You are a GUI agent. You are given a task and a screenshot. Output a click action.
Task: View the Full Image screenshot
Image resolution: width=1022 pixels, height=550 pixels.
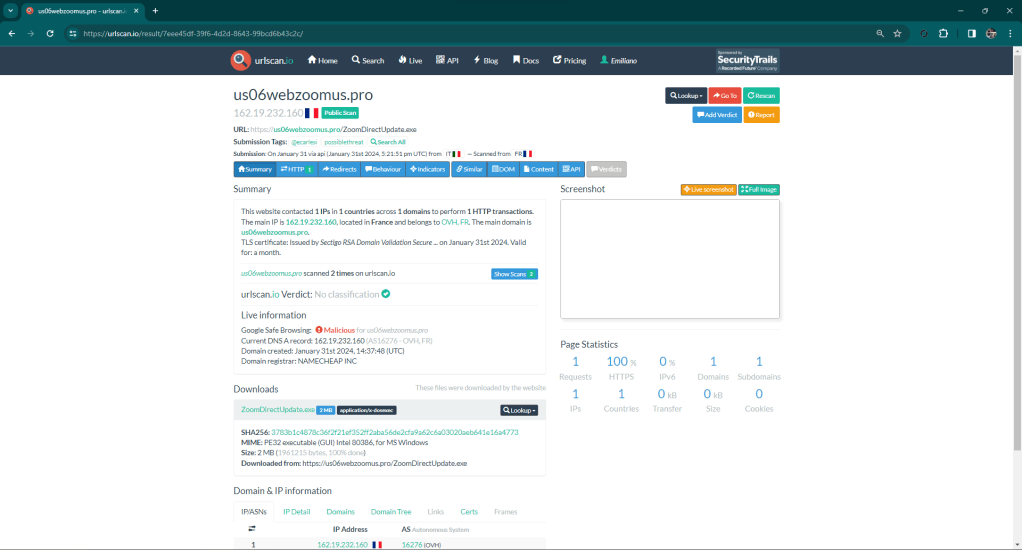pyautogui.click(x=759, y=189)
